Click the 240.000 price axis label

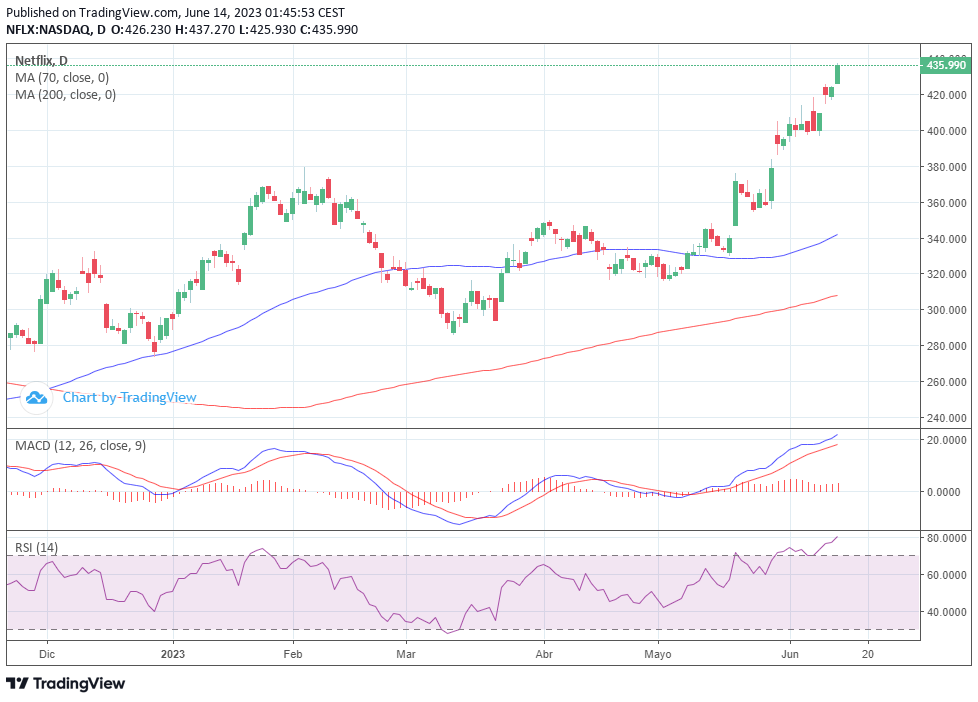946,418
